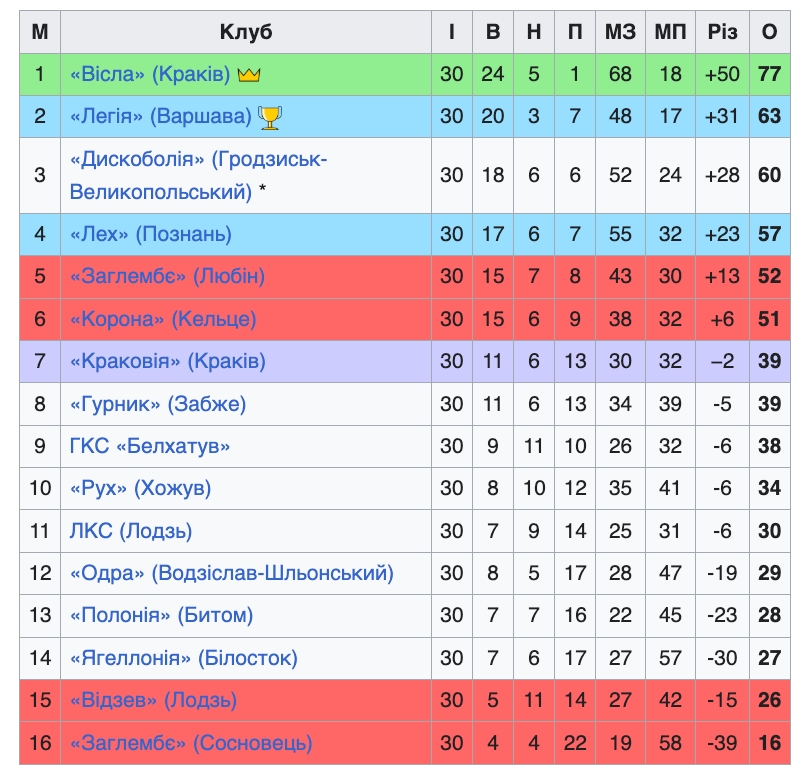Open the «Корона» (Кельце) page link
Viewport: 802px width, 784px height.
point(162,319)
